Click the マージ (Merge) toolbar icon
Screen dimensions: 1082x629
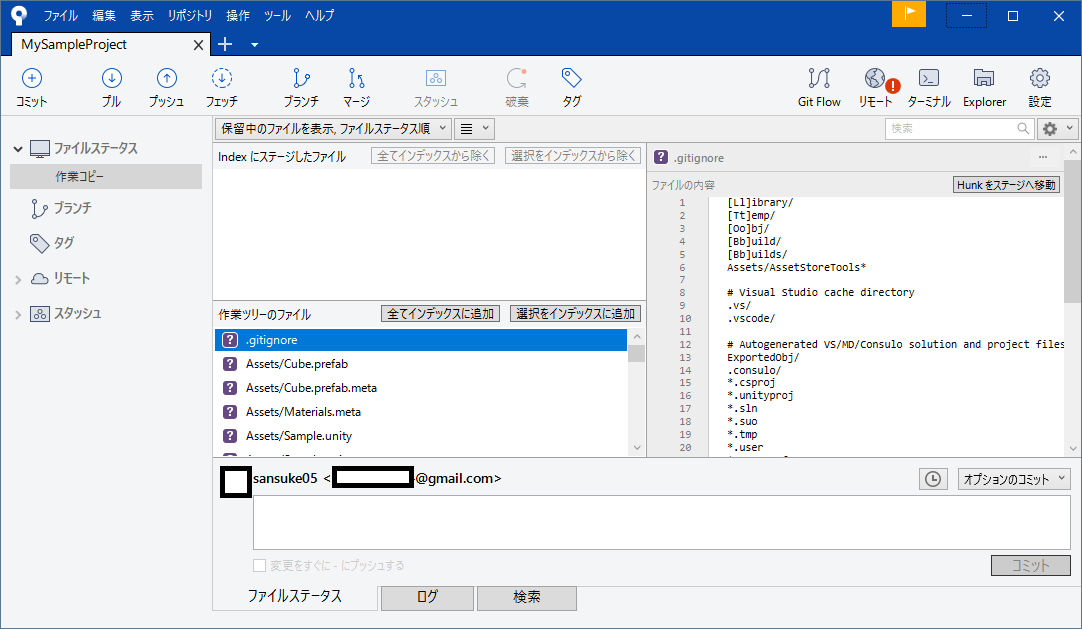(x=355, y=86)
